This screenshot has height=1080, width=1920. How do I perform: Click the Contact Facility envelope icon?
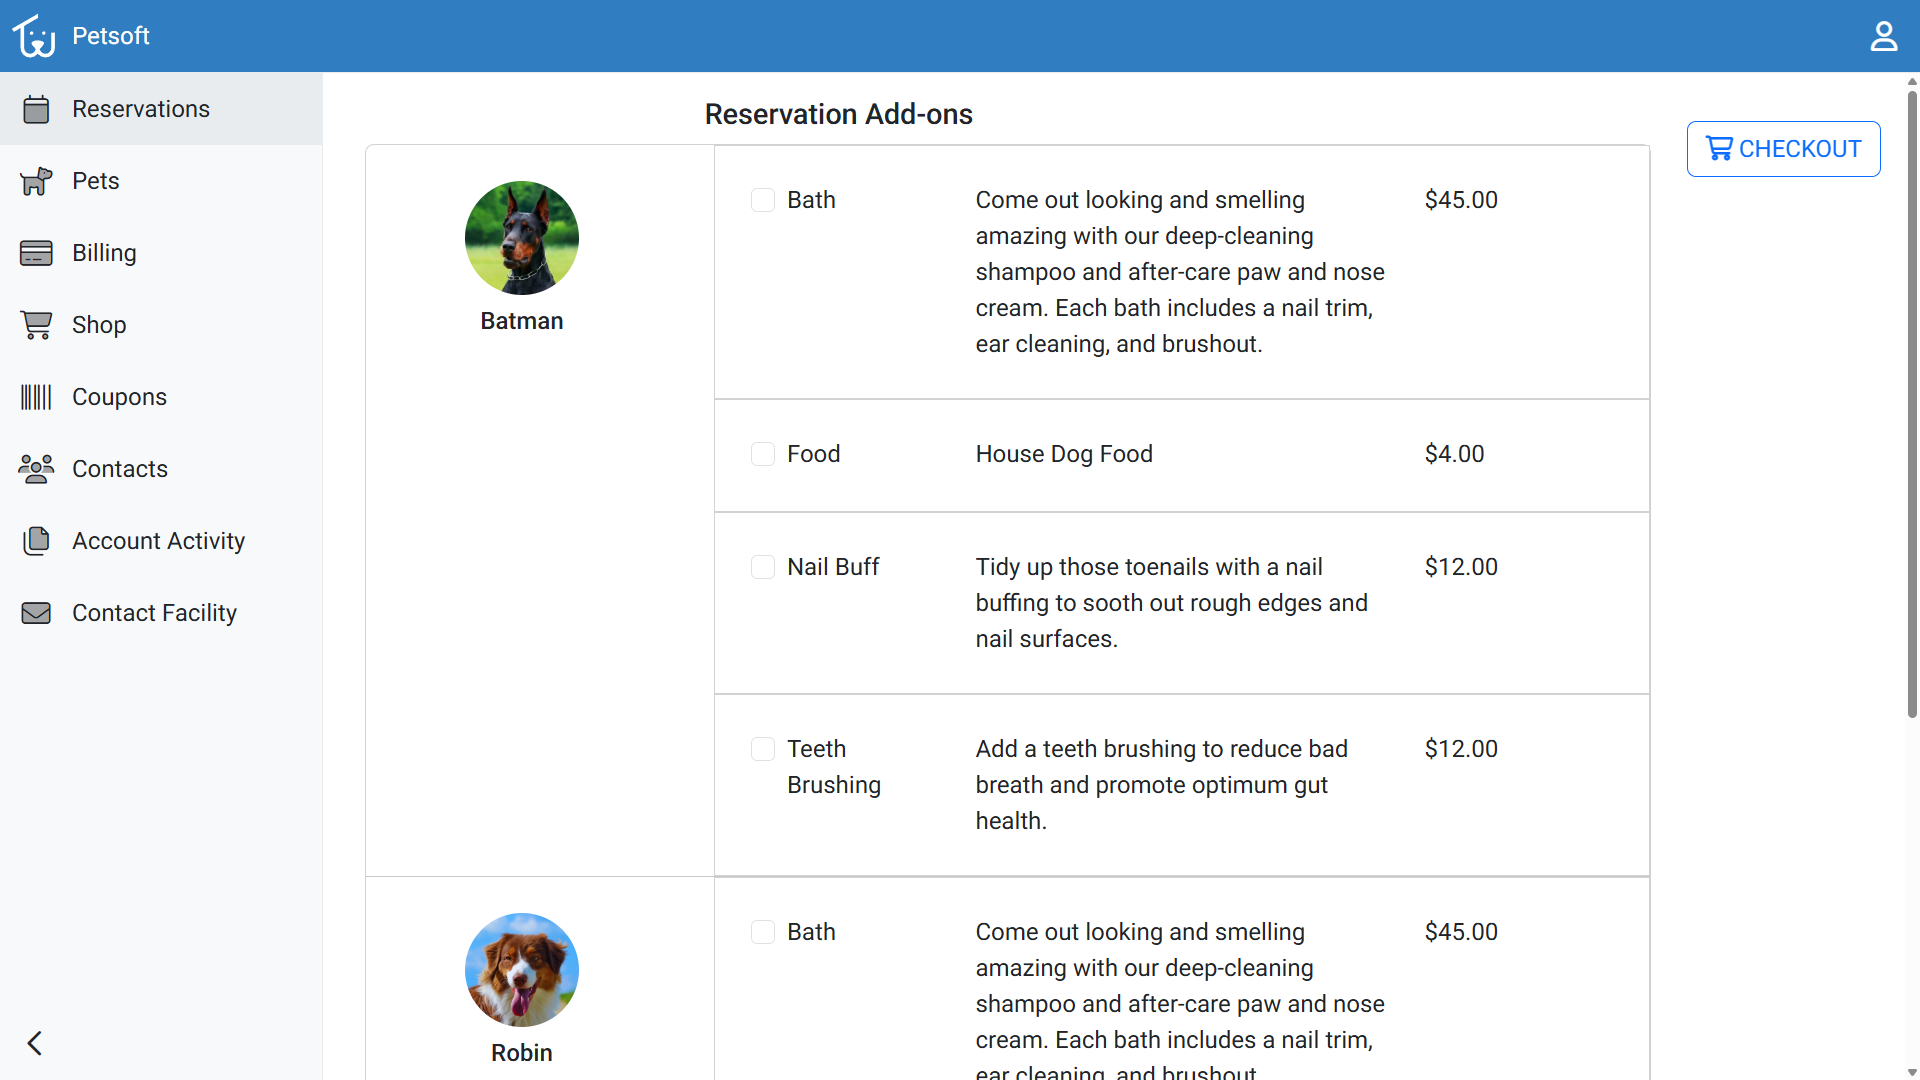click(36, 613)
